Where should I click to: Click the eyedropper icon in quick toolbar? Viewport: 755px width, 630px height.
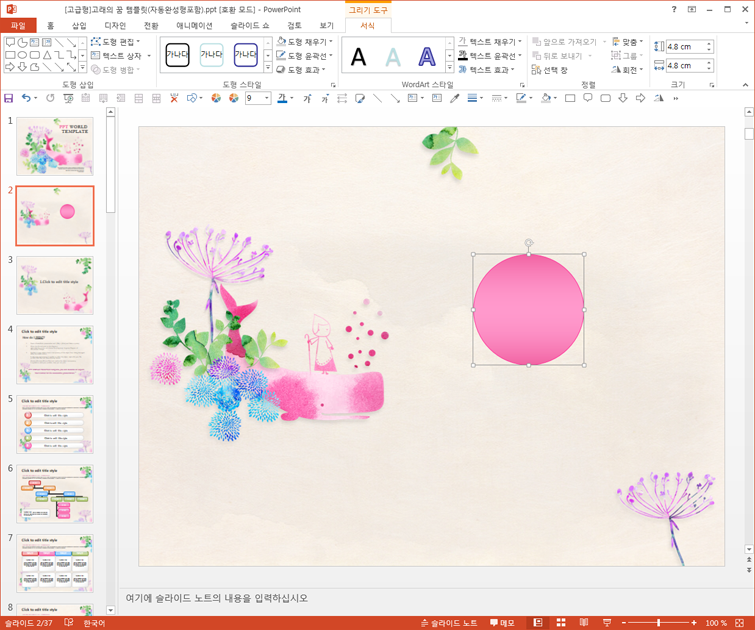[454, 98]
